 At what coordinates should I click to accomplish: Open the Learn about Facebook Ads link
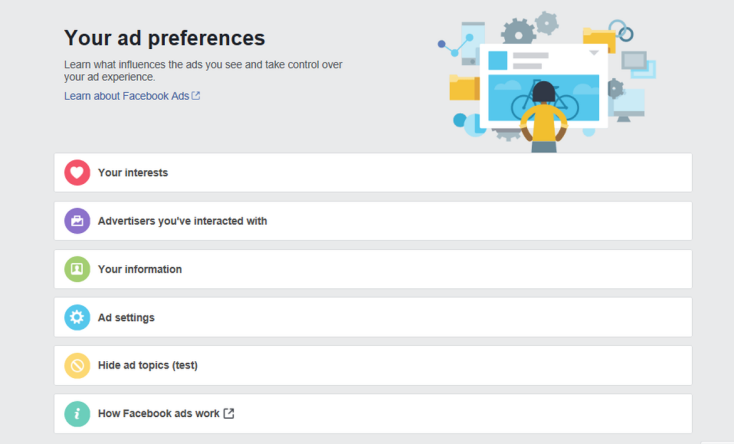coord(126,96)
